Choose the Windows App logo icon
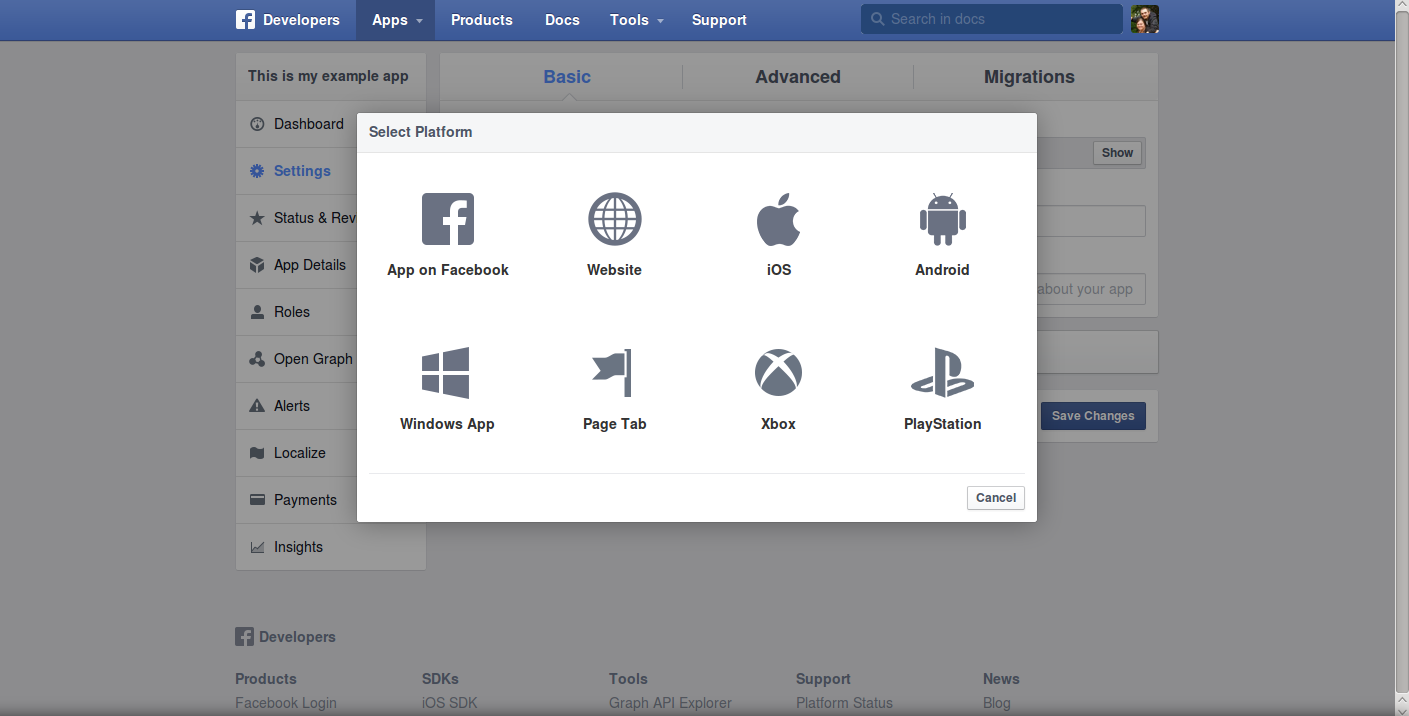 446,373
